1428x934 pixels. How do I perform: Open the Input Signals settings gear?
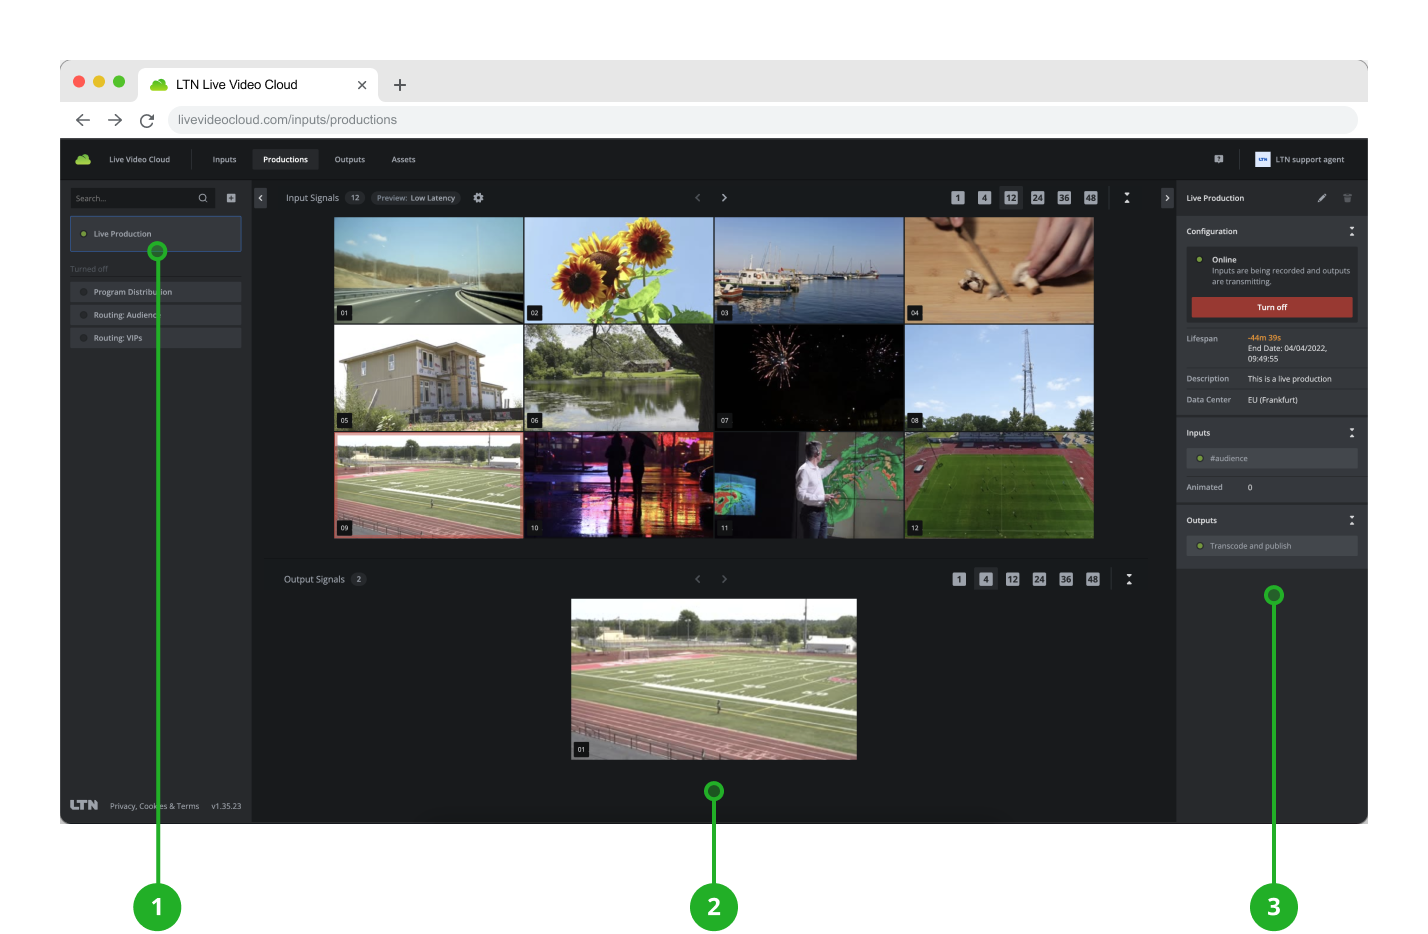click(478, 198)
